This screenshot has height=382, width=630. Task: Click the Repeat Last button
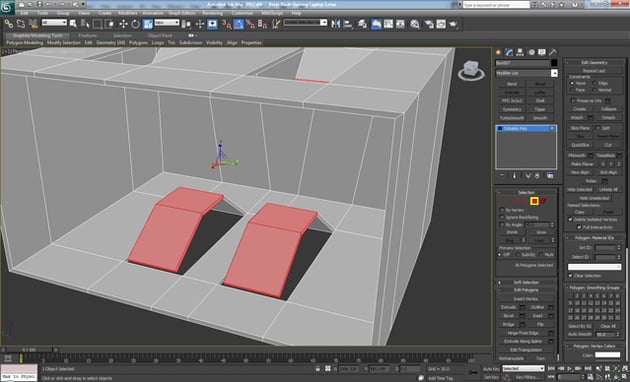pyautogui.click(x=595, y=71)
